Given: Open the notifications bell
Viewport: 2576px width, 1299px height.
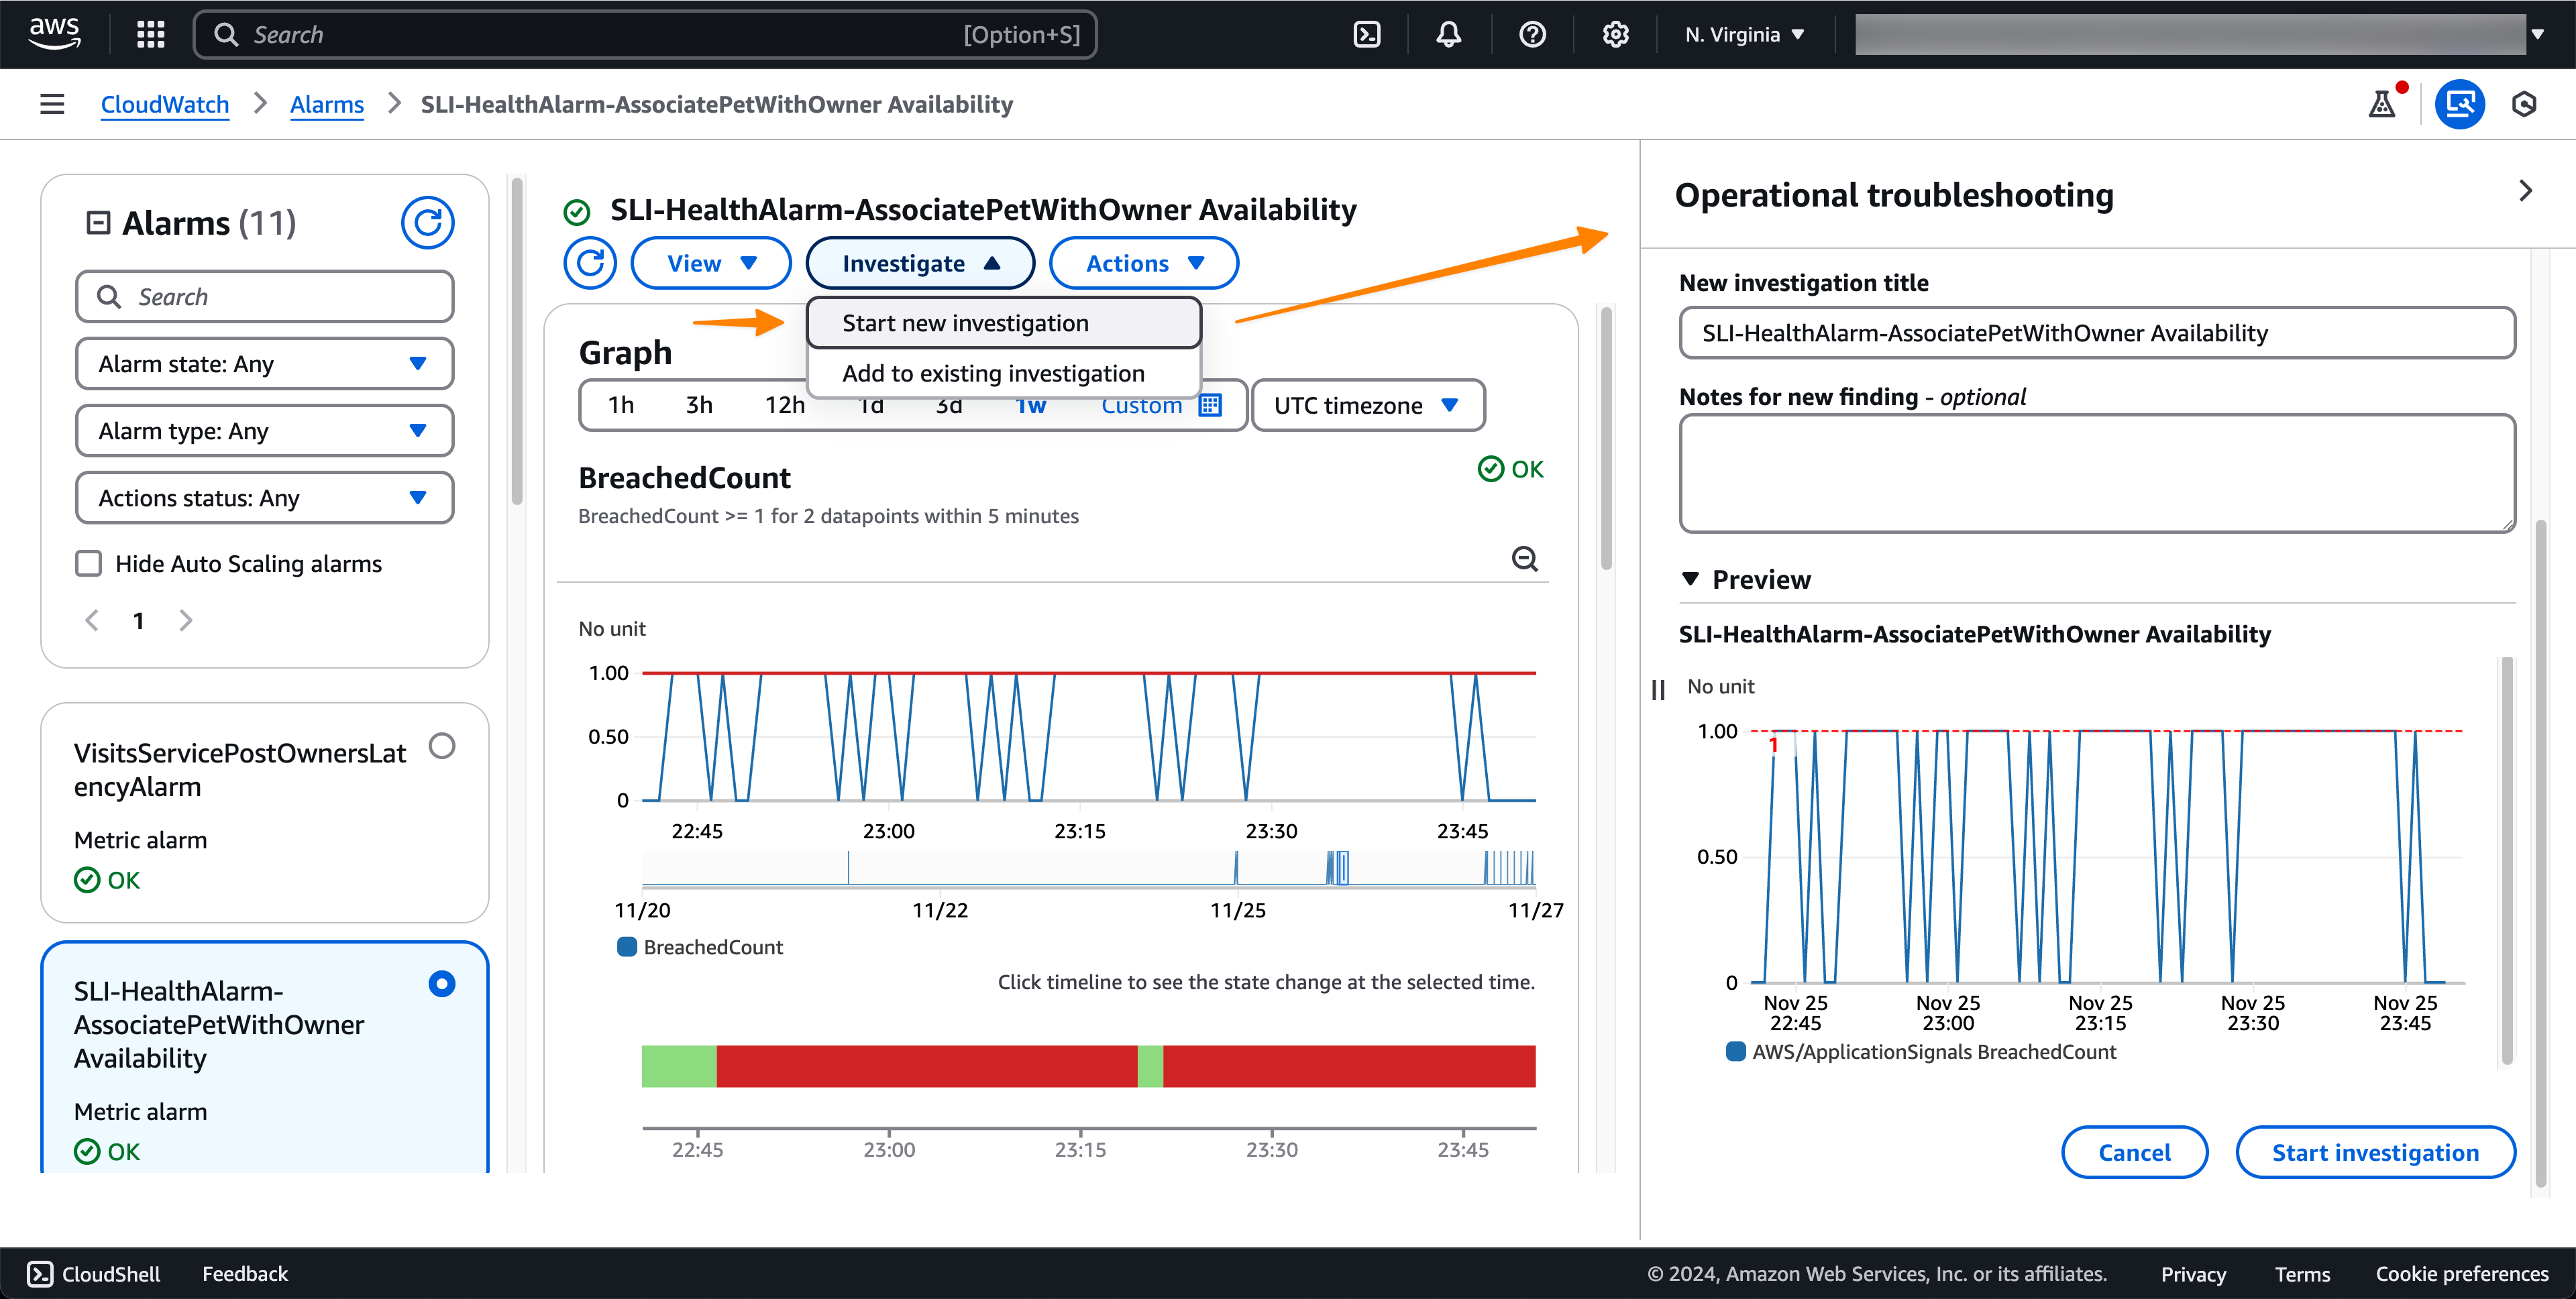Looking at the screenshot, I should pyautogui.click(x=1448, y=35).
